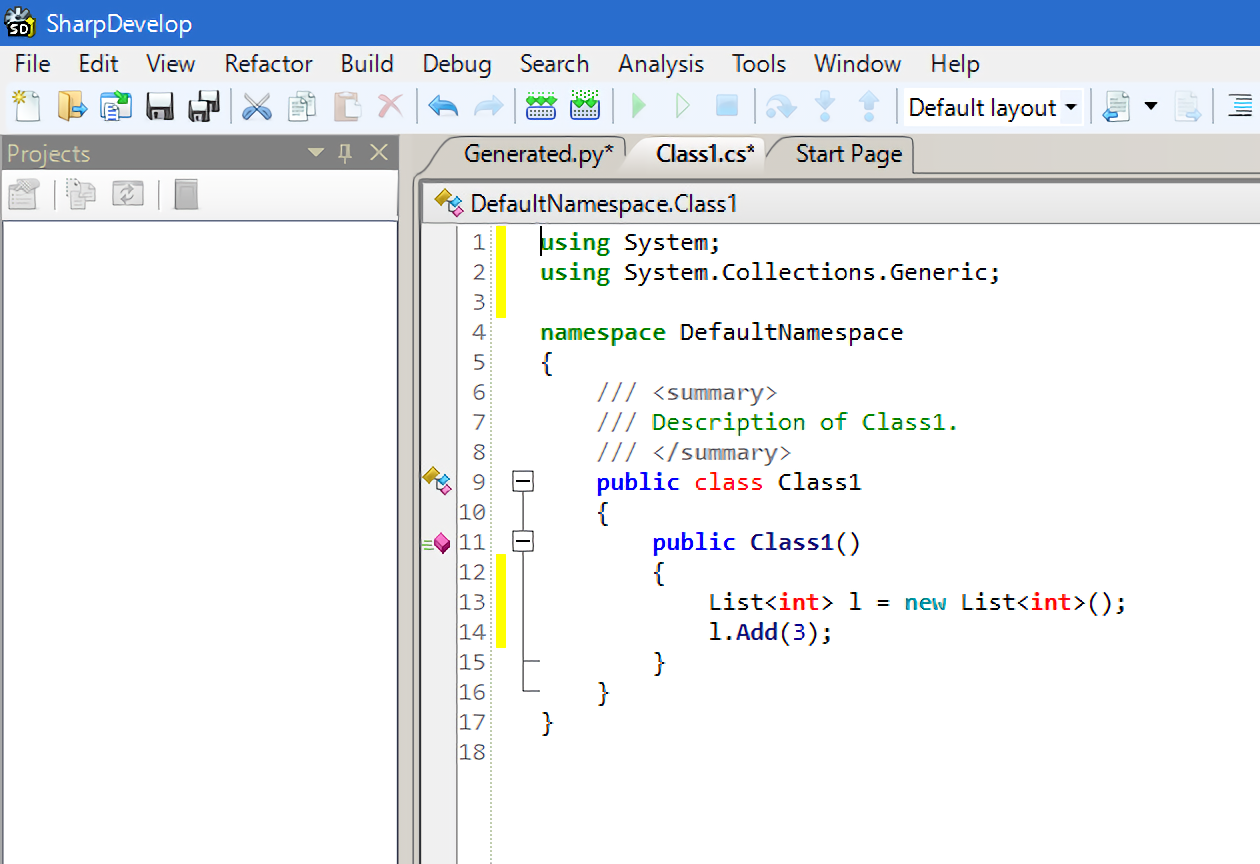1260x864 pixels.
Task: Click the Build Solution icon
Action: [x=540, y=106]
